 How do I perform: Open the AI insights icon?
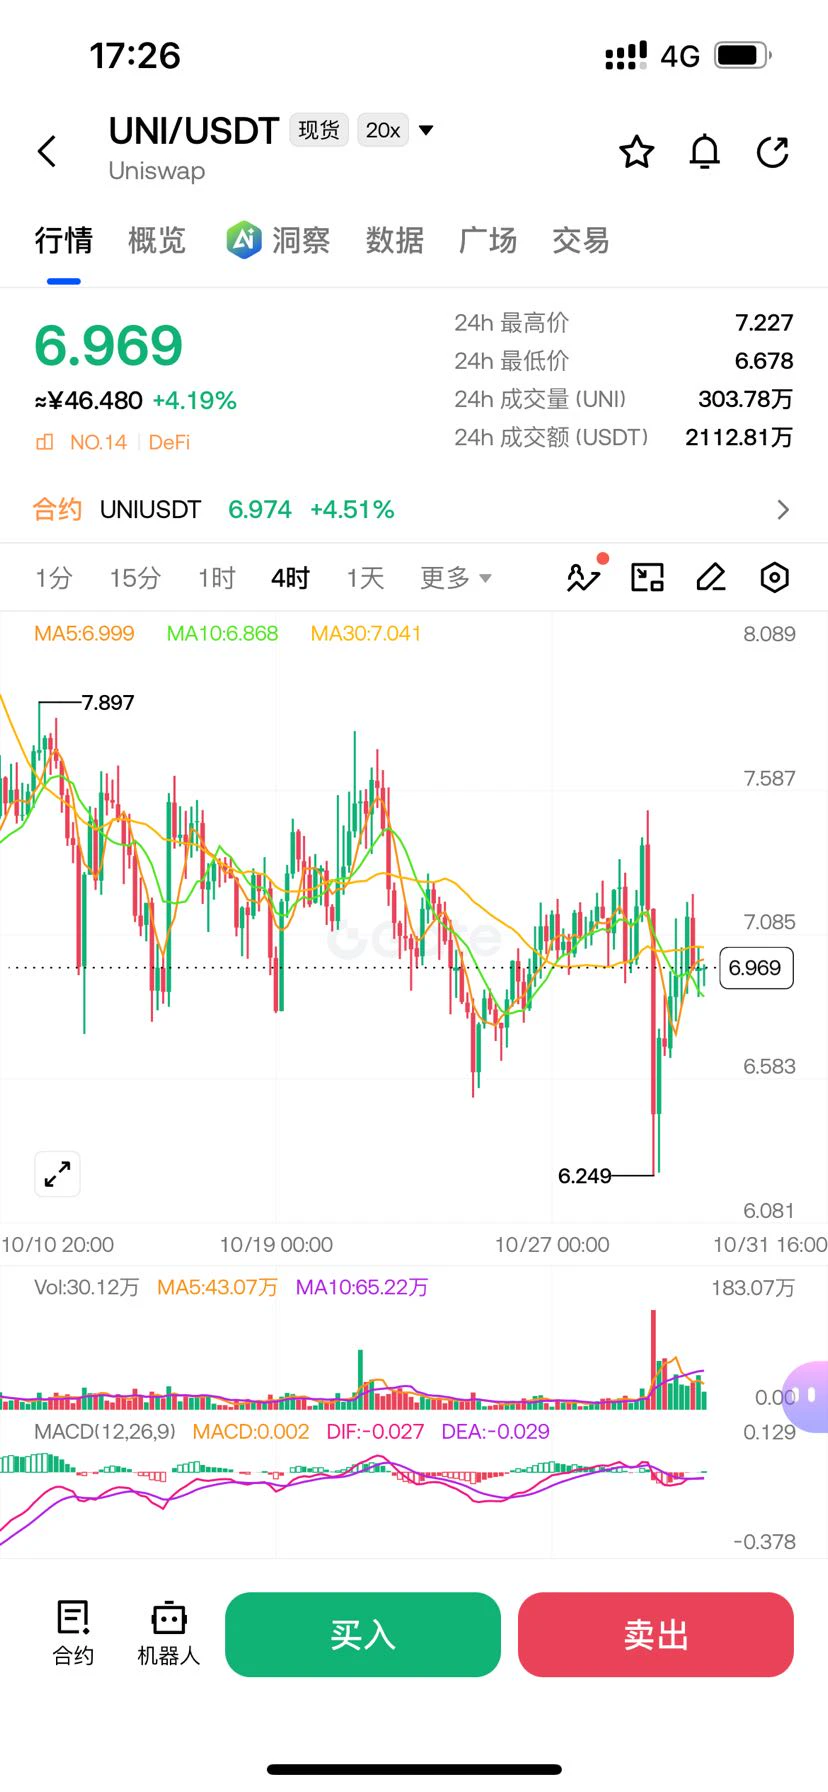[243, 240]
